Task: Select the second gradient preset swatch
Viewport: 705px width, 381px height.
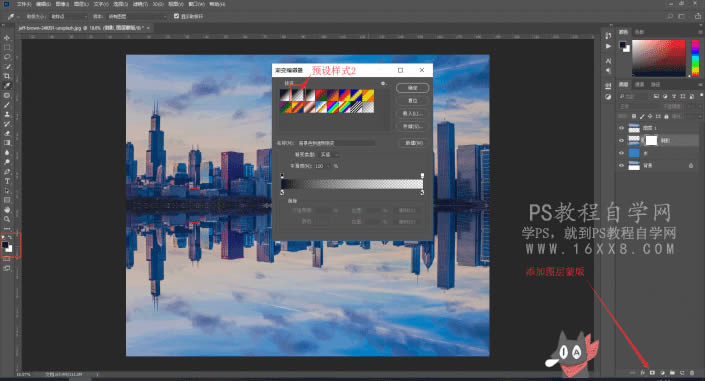Action: (297, 94)
